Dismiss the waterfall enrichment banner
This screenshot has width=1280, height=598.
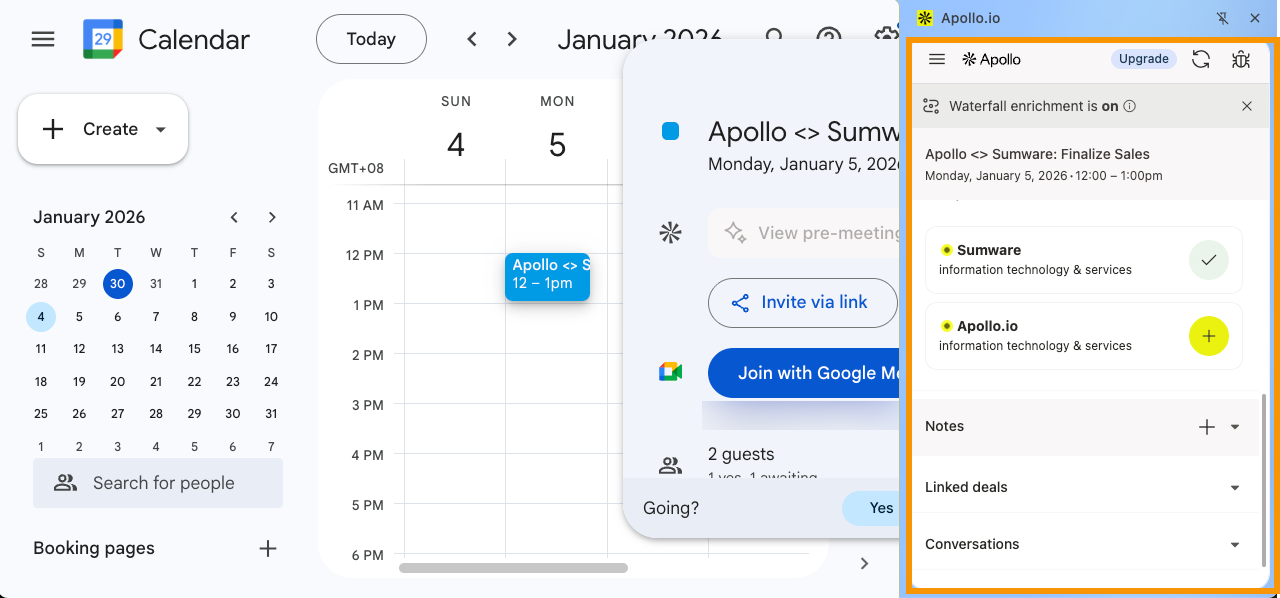click(x=1247, y=106)
